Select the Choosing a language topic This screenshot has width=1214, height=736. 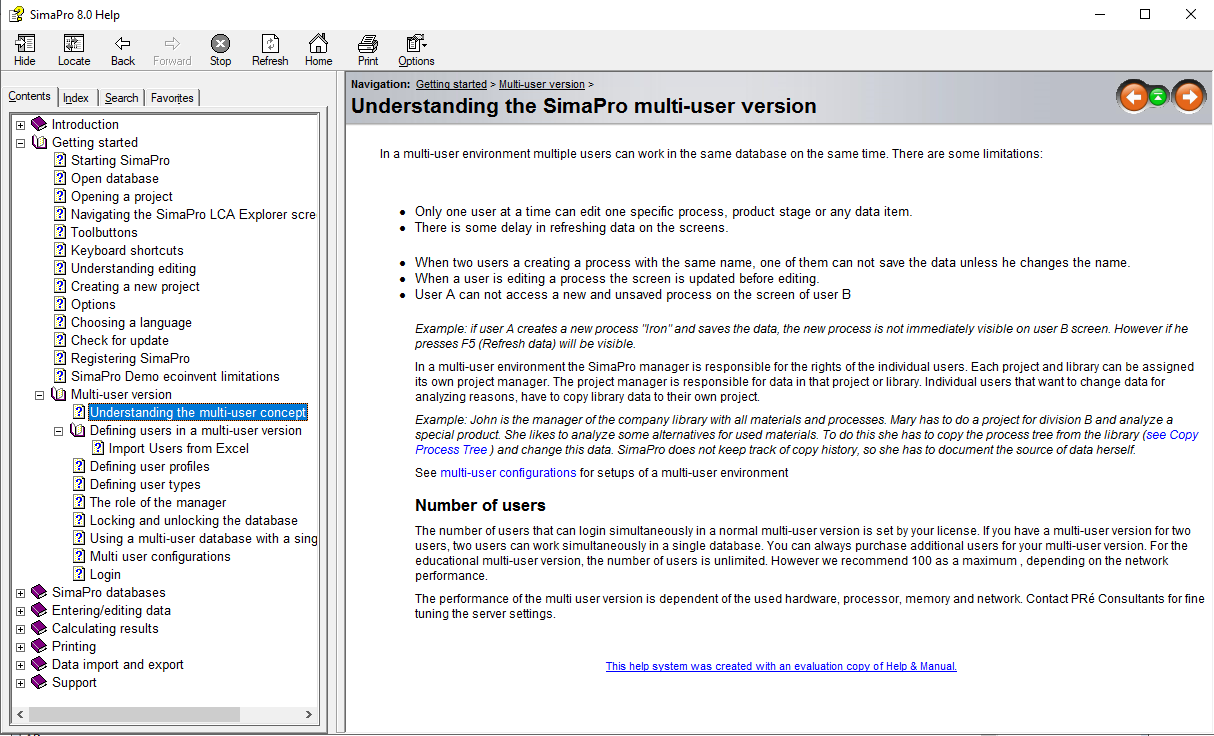pos(131,323)
